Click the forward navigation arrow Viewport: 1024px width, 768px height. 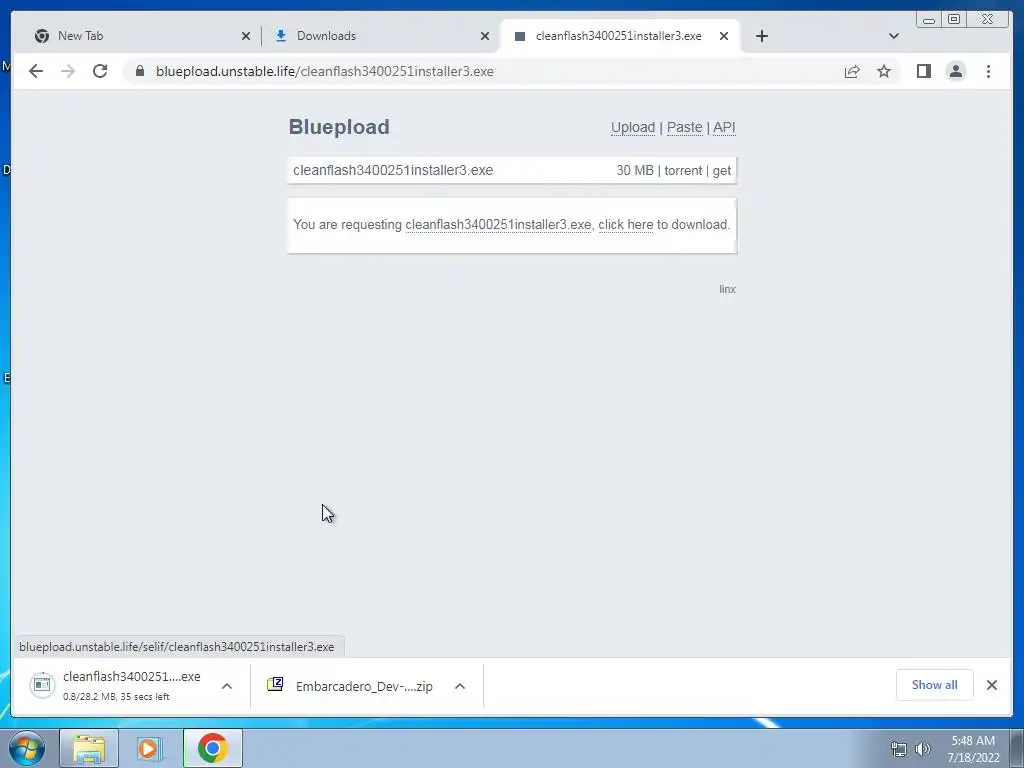coord(68,71)
